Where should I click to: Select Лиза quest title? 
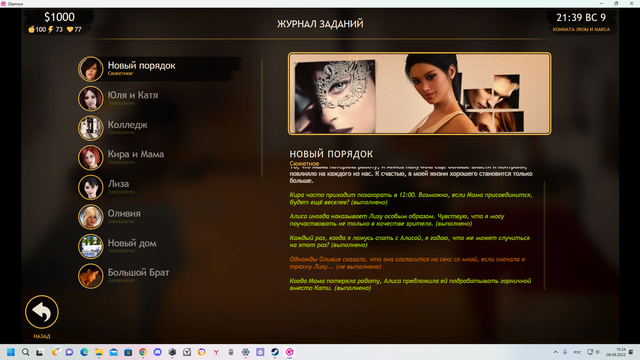pos(118,184)
